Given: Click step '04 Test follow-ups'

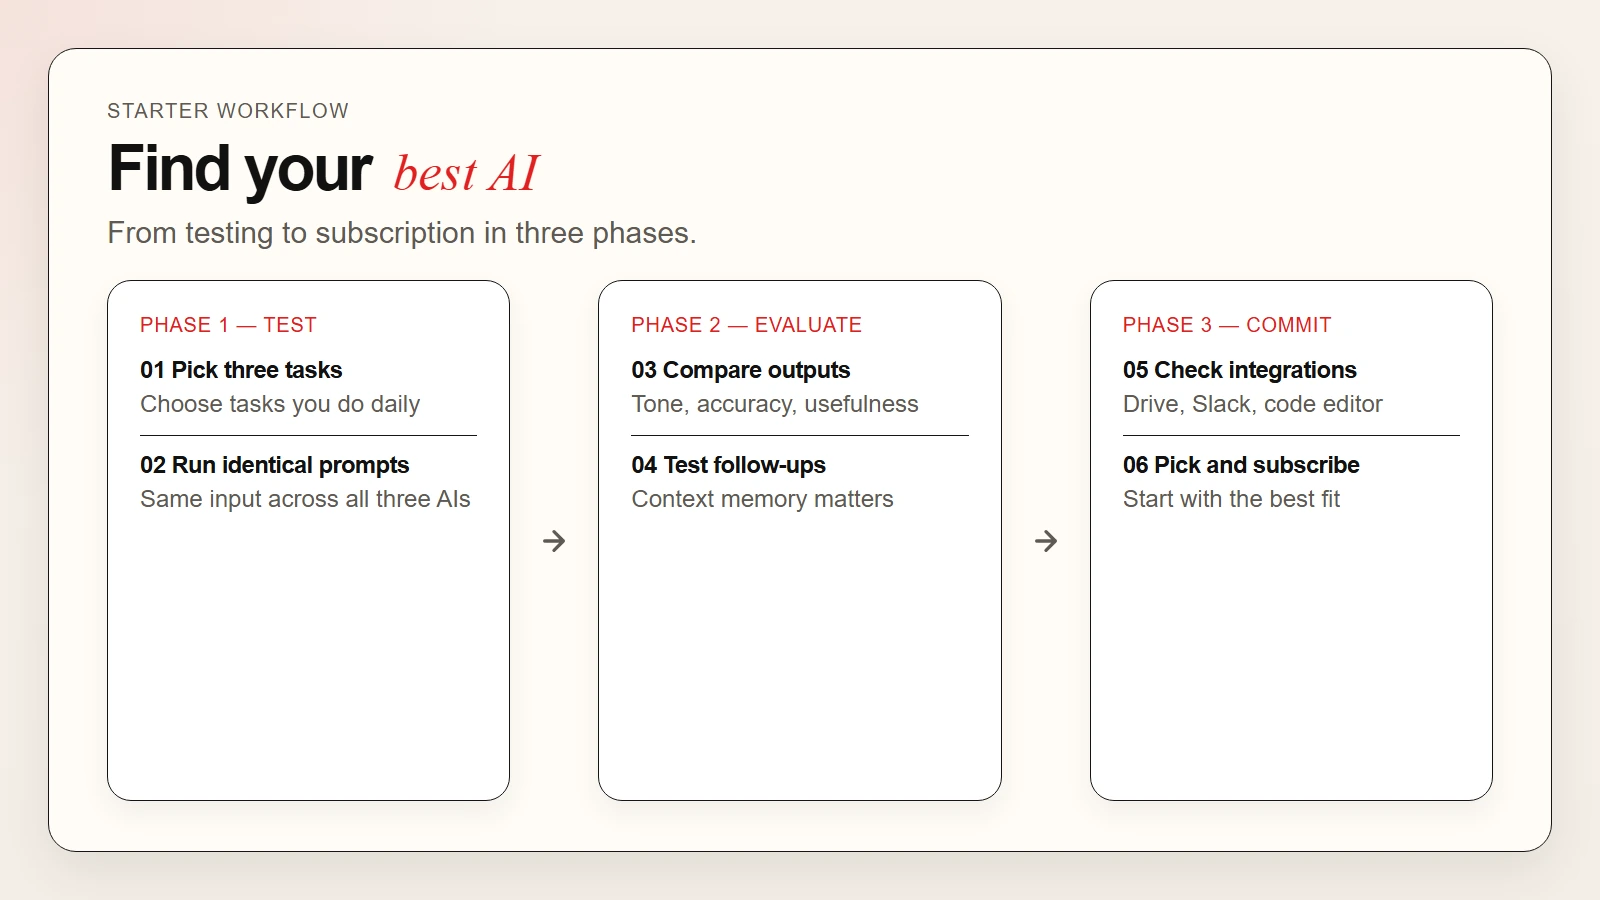Looking at the screenshot, I should point(729,465).
